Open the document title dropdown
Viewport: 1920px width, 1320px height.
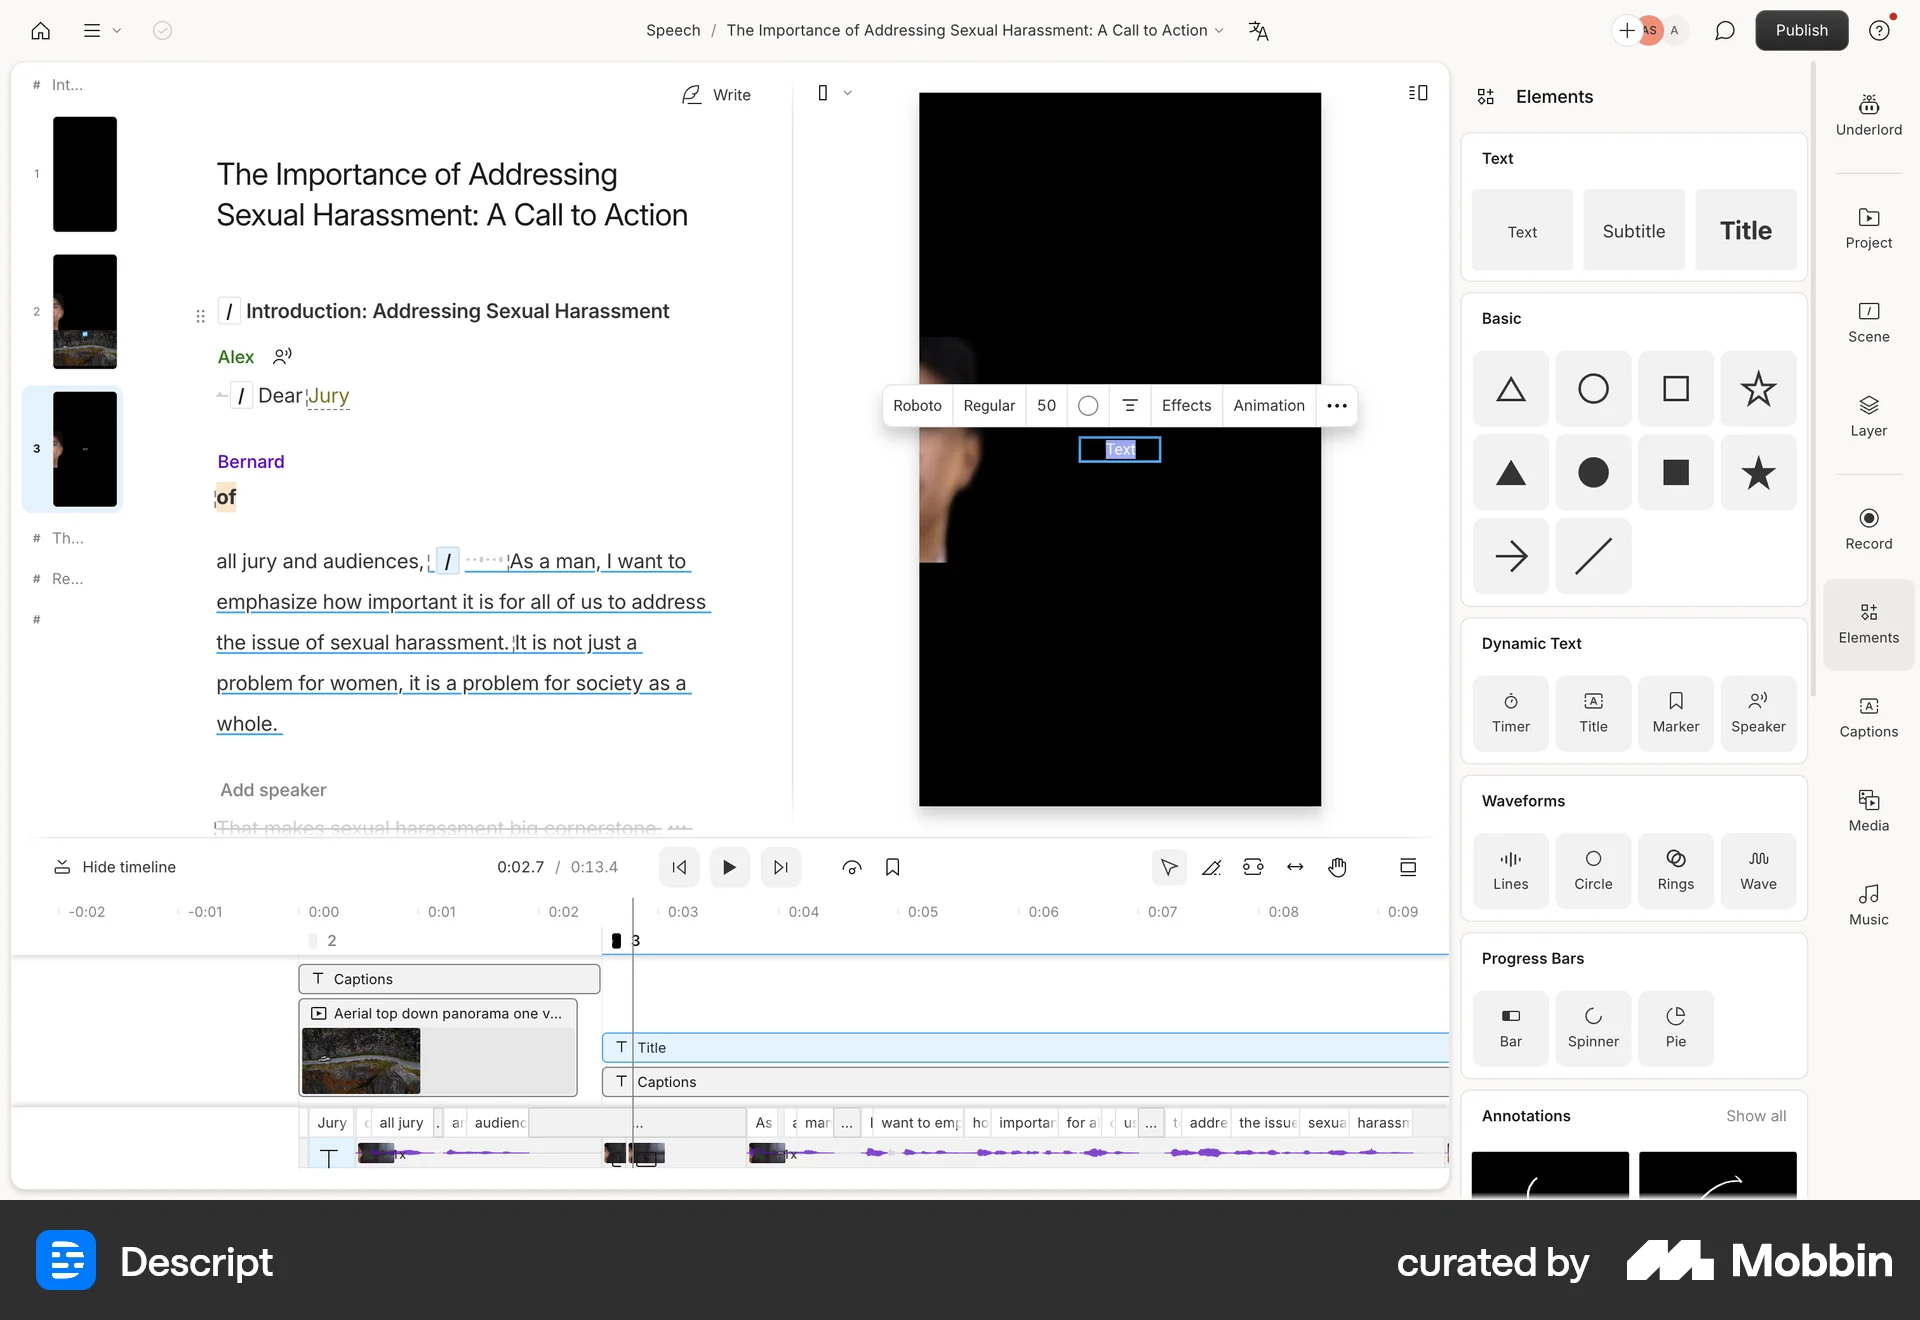(x=1219, y=31)
